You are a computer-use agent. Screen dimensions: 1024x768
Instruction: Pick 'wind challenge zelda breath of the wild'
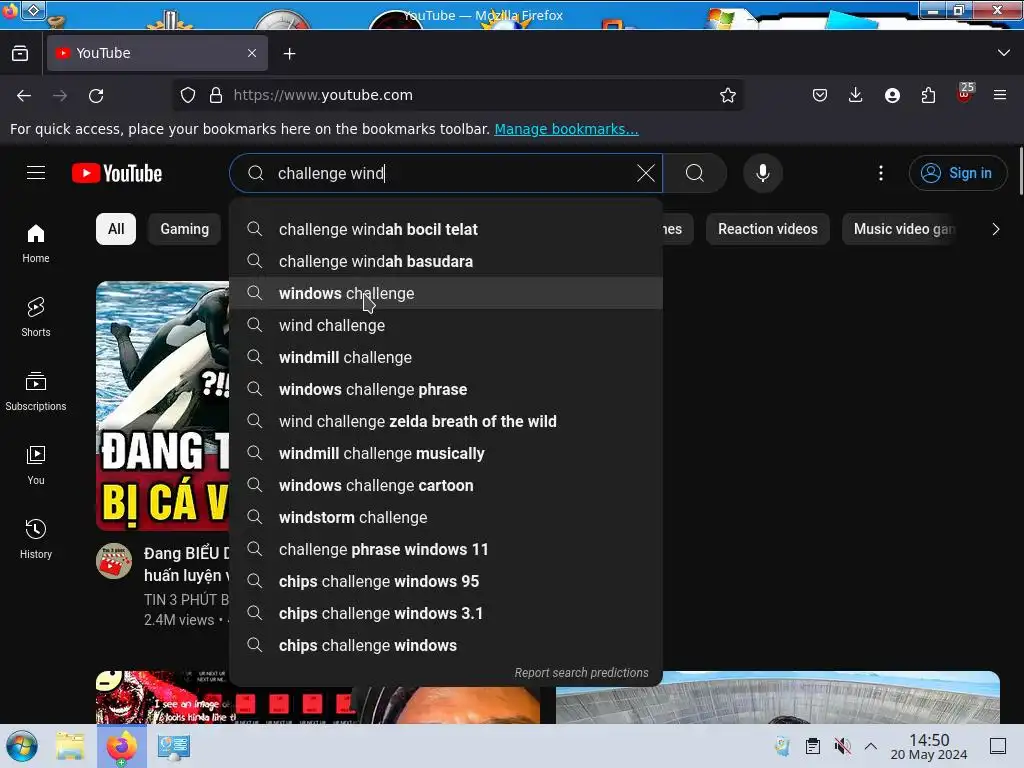coord(446,421)
